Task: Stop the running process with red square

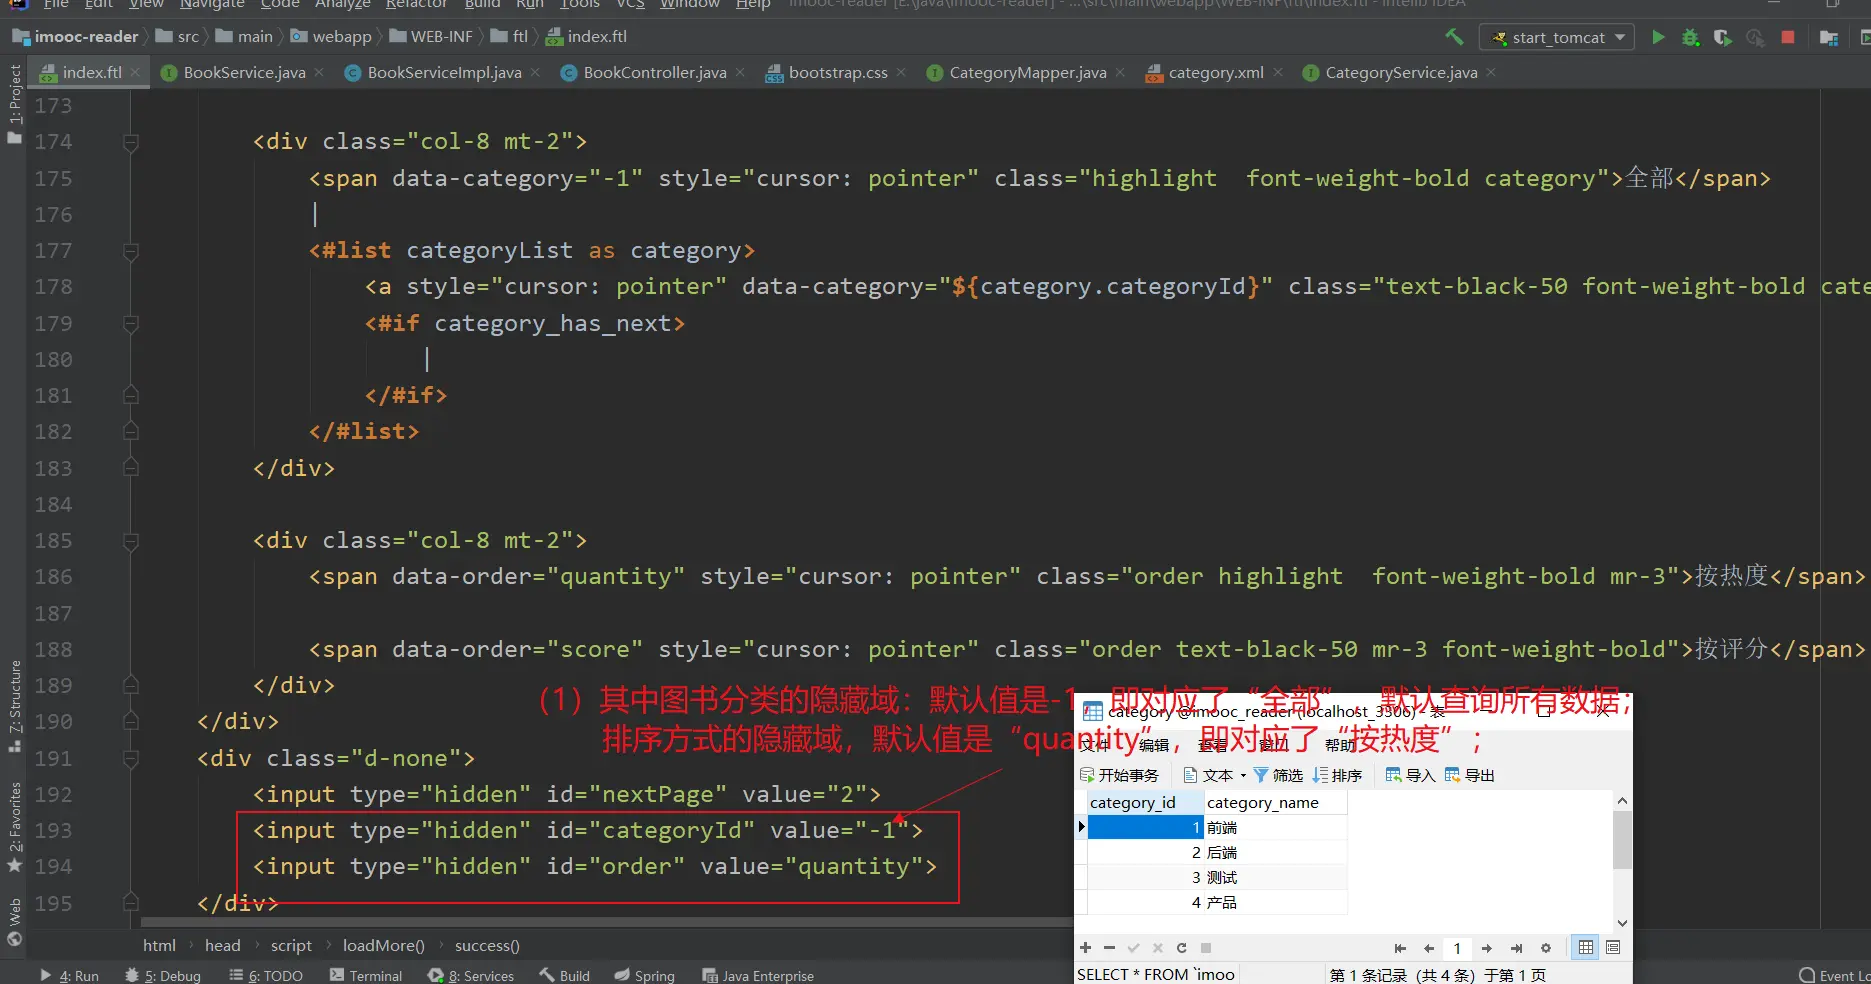Action: (x=1788, y=37)
